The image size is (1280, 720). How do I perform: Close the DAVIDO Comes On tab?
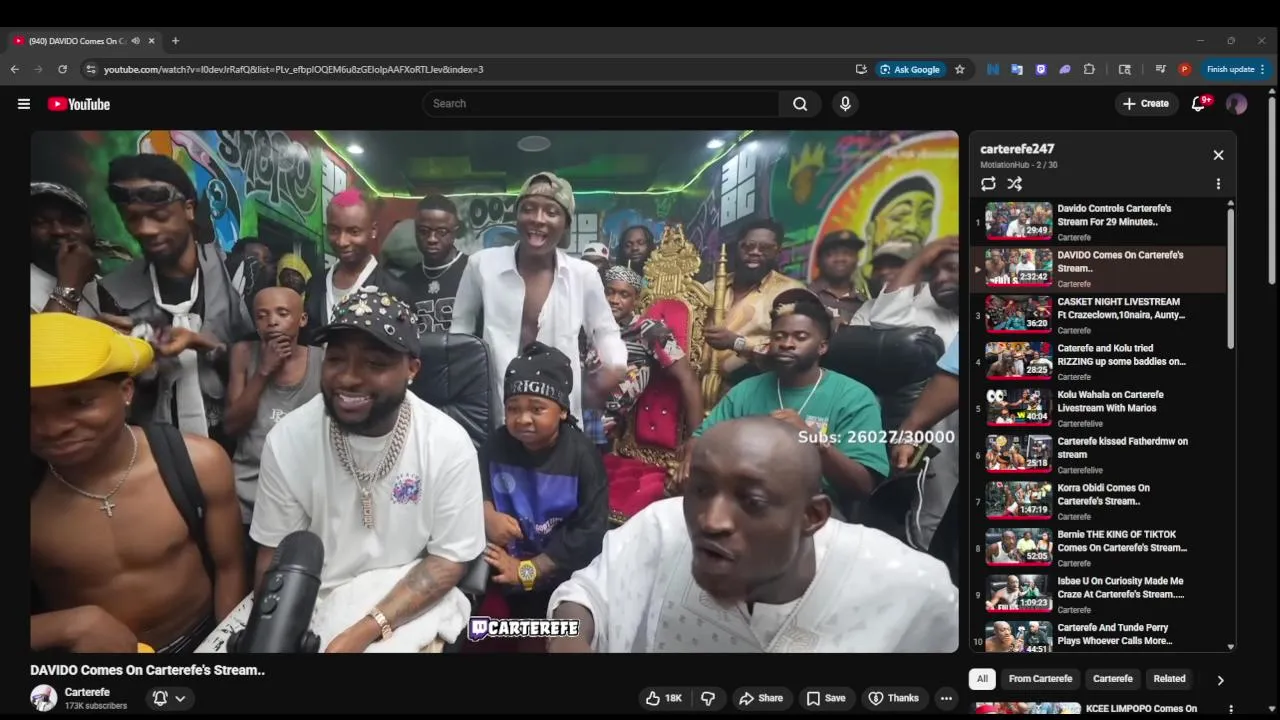[152, 41]
